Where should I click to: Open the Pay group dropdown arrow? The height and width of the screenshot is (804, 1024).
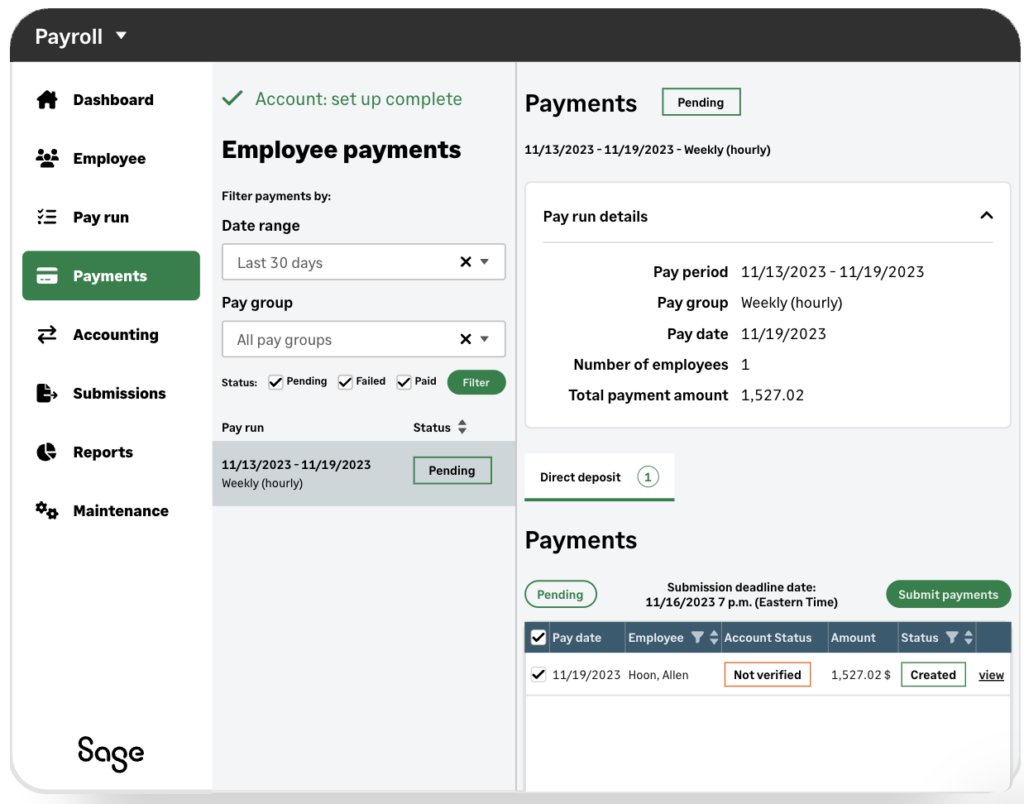pyautogui.click(x=485, y=339)
